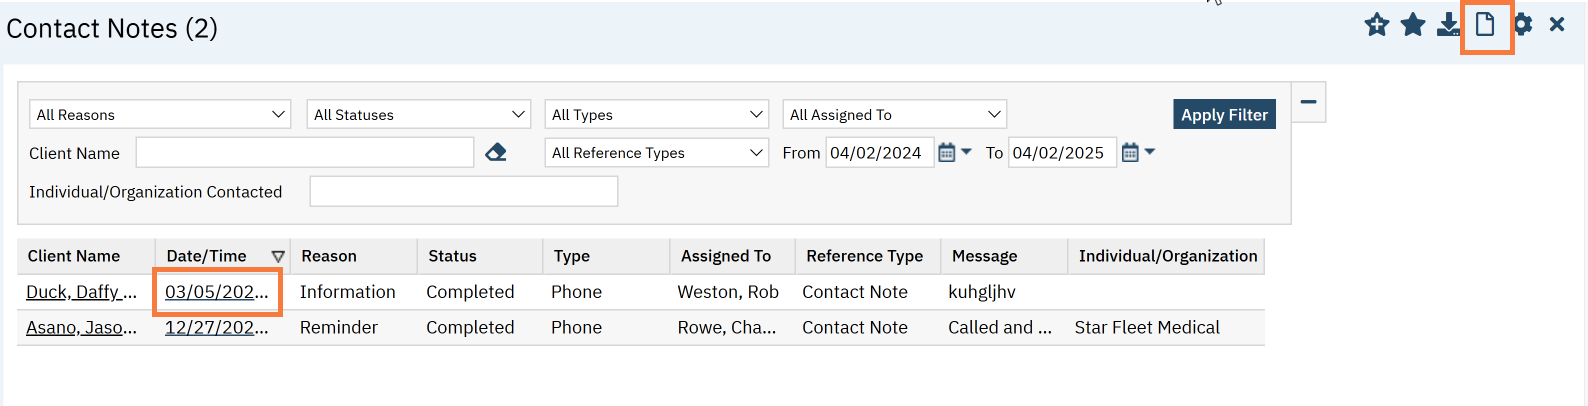The height and width of the screenshot is (406, 1588).
Task: Collapse the filter panel with minus button
Action: 1308,102
